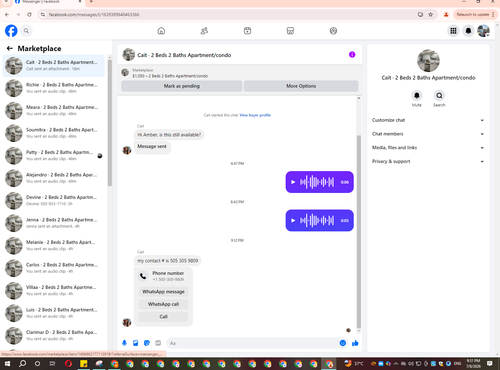The width and height of the screenshot is (500, 370).
Task: Reload the page with browser refresh
Action: [29, 14]
